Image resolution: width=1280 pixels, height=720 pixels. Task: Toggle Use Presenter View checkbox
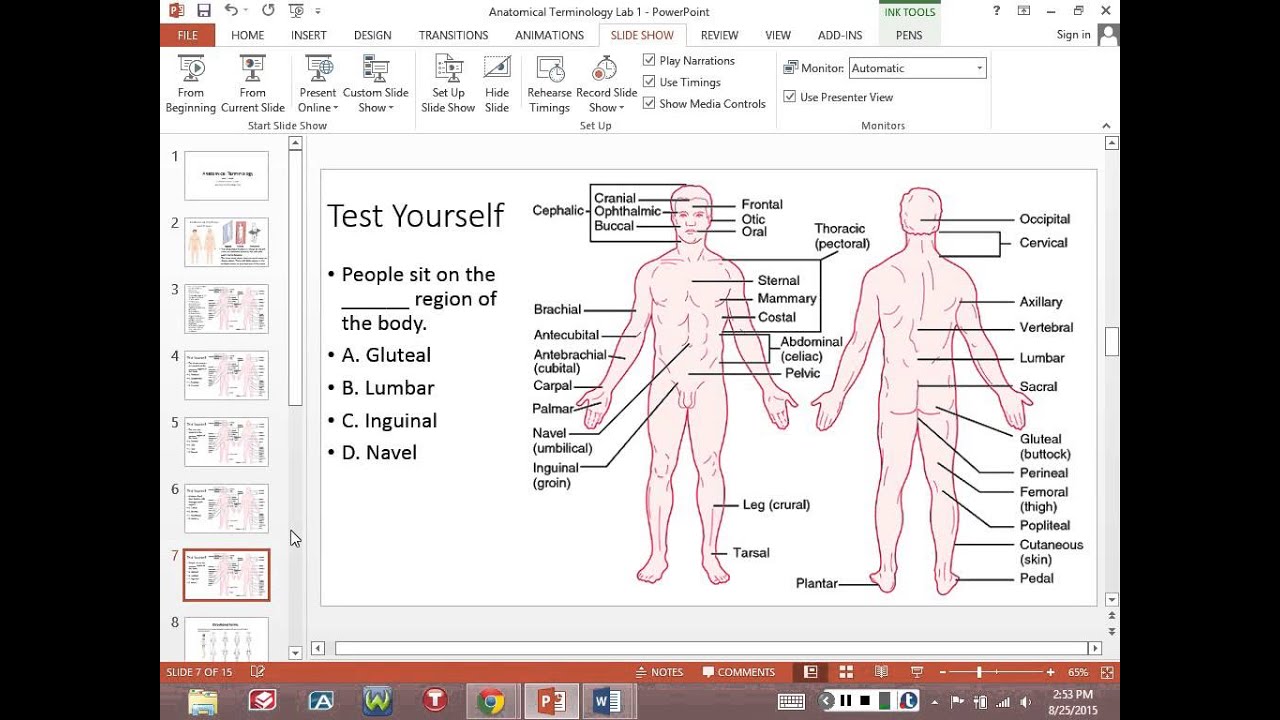coord(790,97)
